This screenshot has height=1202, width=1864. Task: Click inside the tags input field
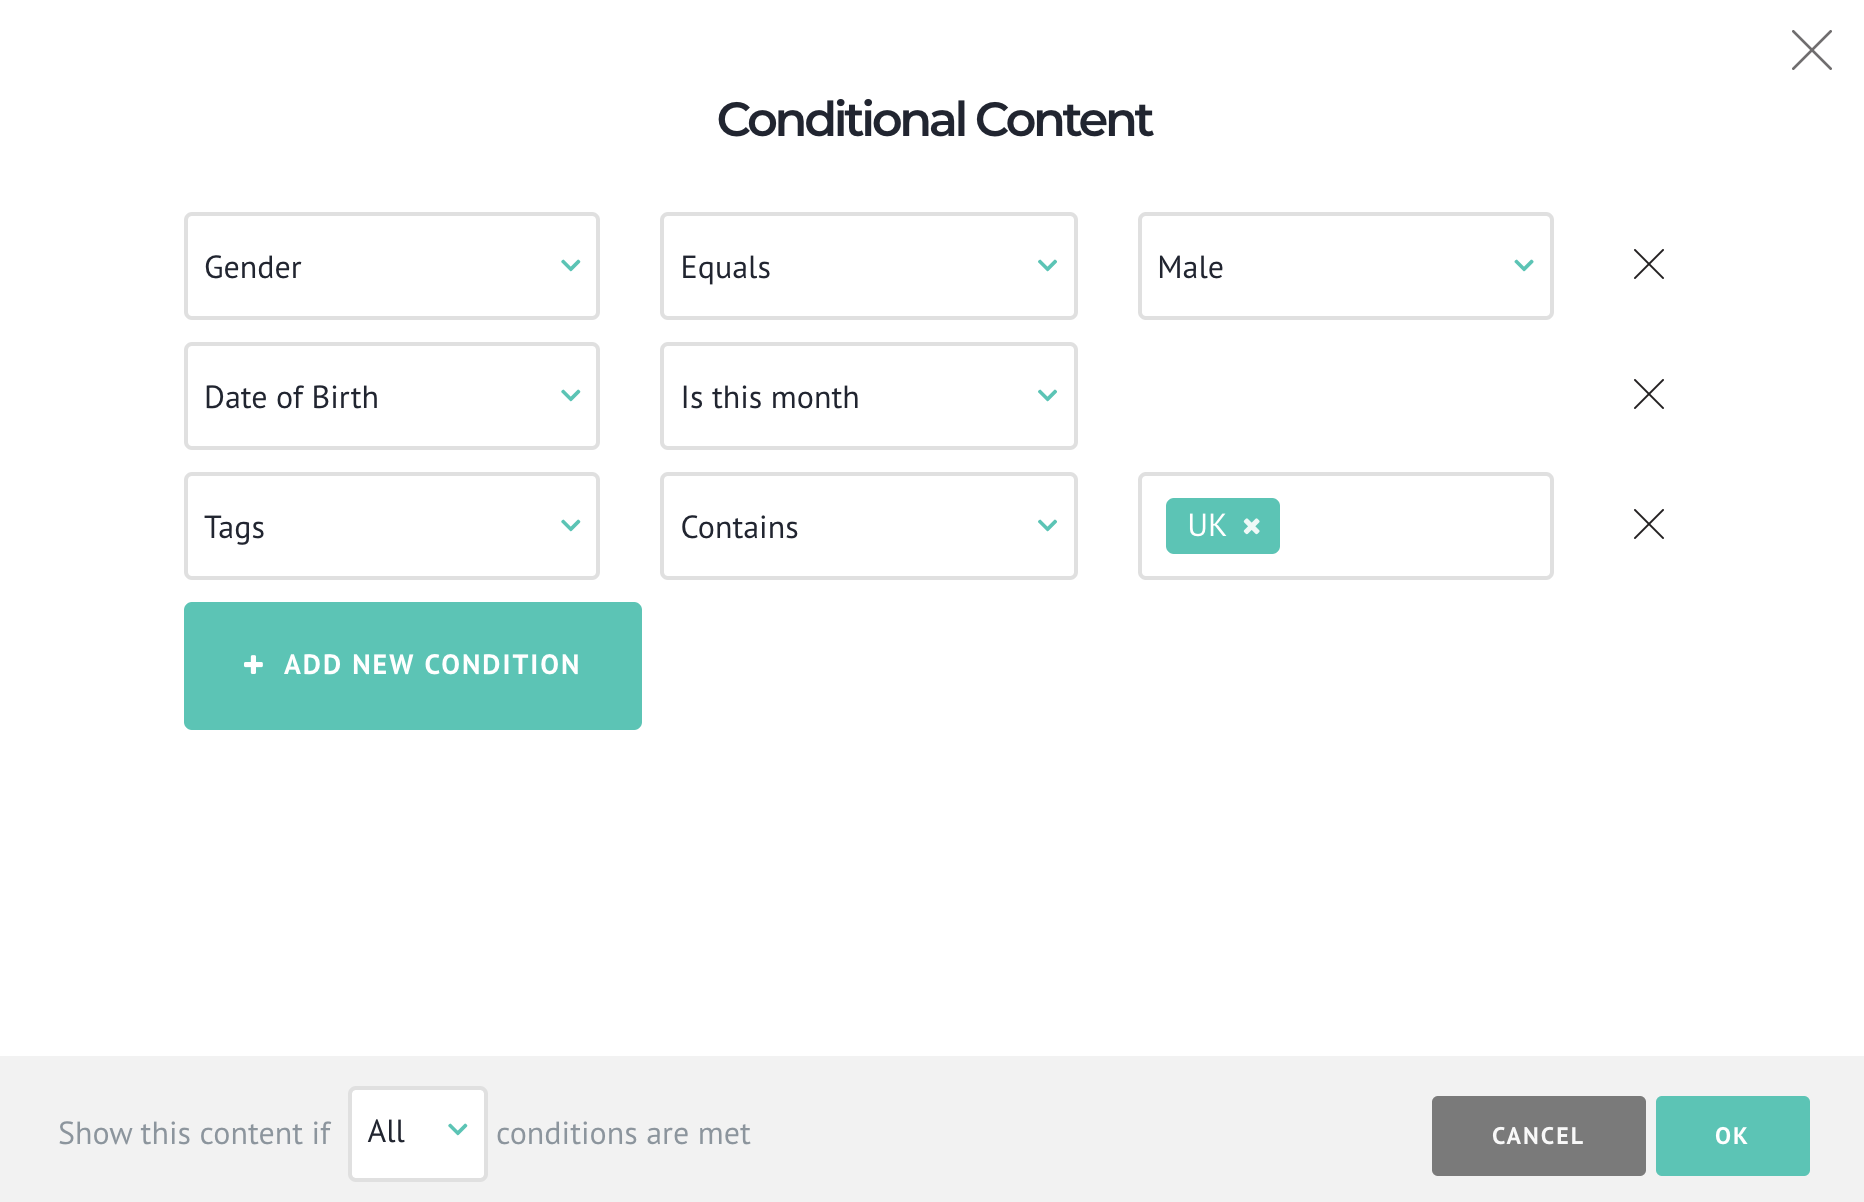click(1414, 526)
